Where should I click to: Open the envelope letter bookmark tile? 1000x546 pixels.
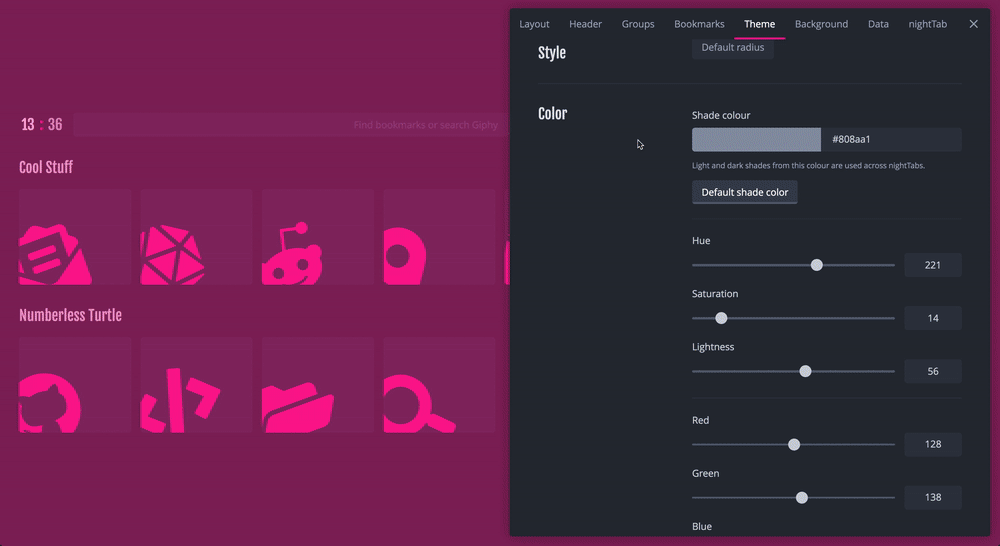coord(75,237)
